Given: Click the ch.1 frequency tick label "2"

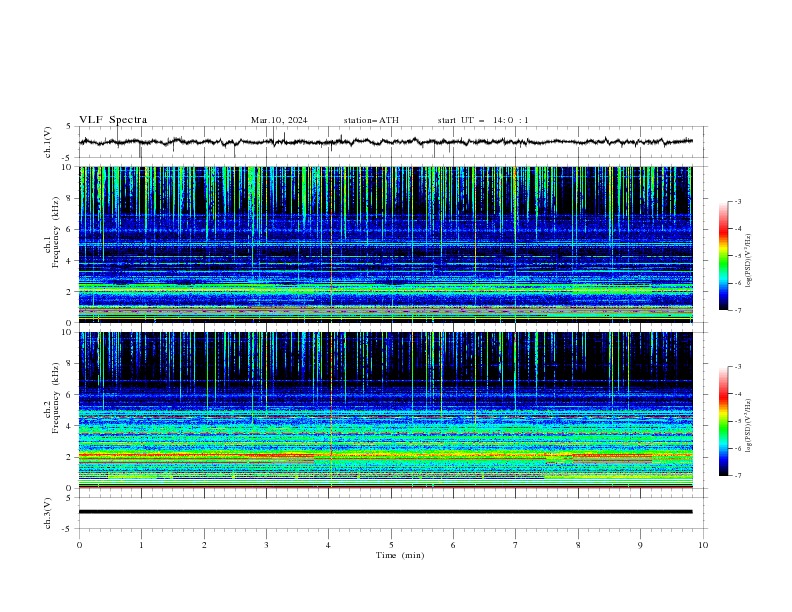Looking at the screenshot, I should (70, 291).
